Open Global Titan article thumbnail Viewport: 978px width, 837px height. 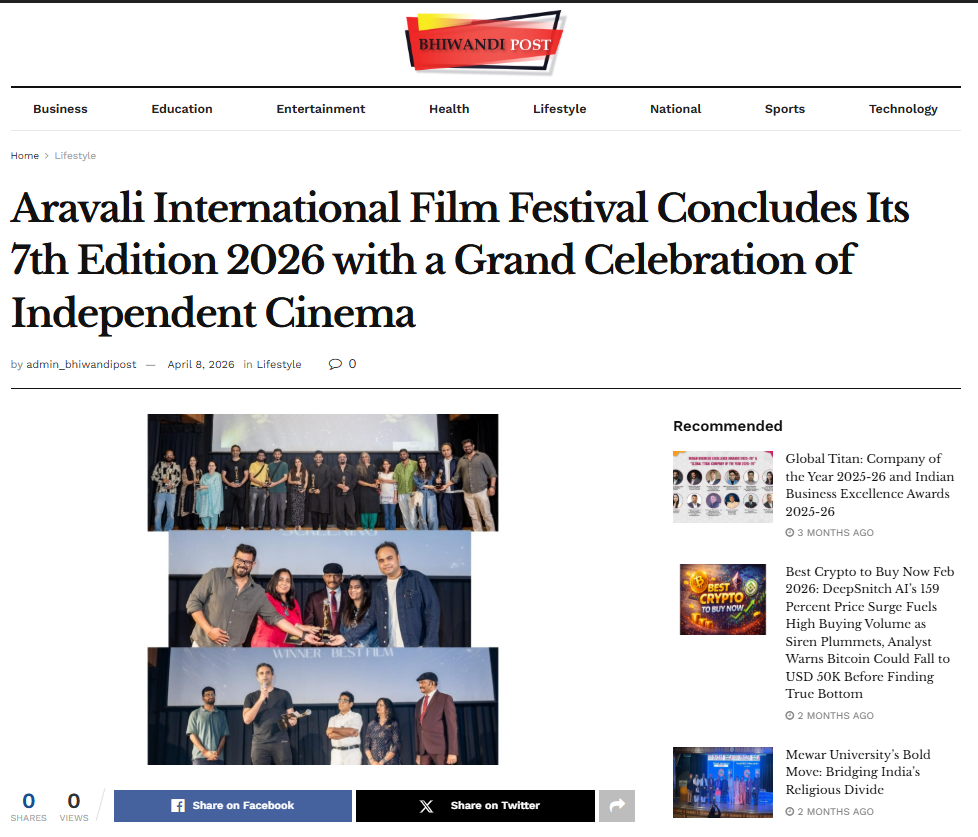click(x=722, y=487)
